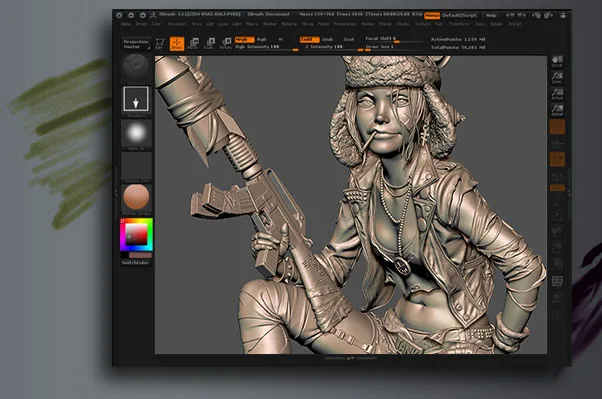This screenshot has width=602, height=399.
Task: Open the current brush thumbnail selector
Action: [x=136, y=66]
